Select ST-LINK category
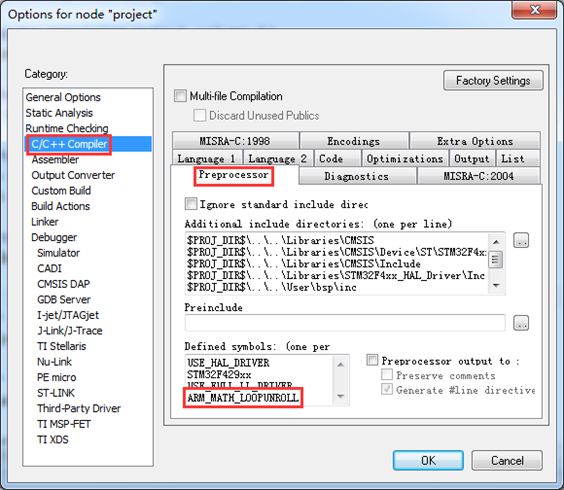The height and width of the screenshot is (490, 564). [56, 393]
